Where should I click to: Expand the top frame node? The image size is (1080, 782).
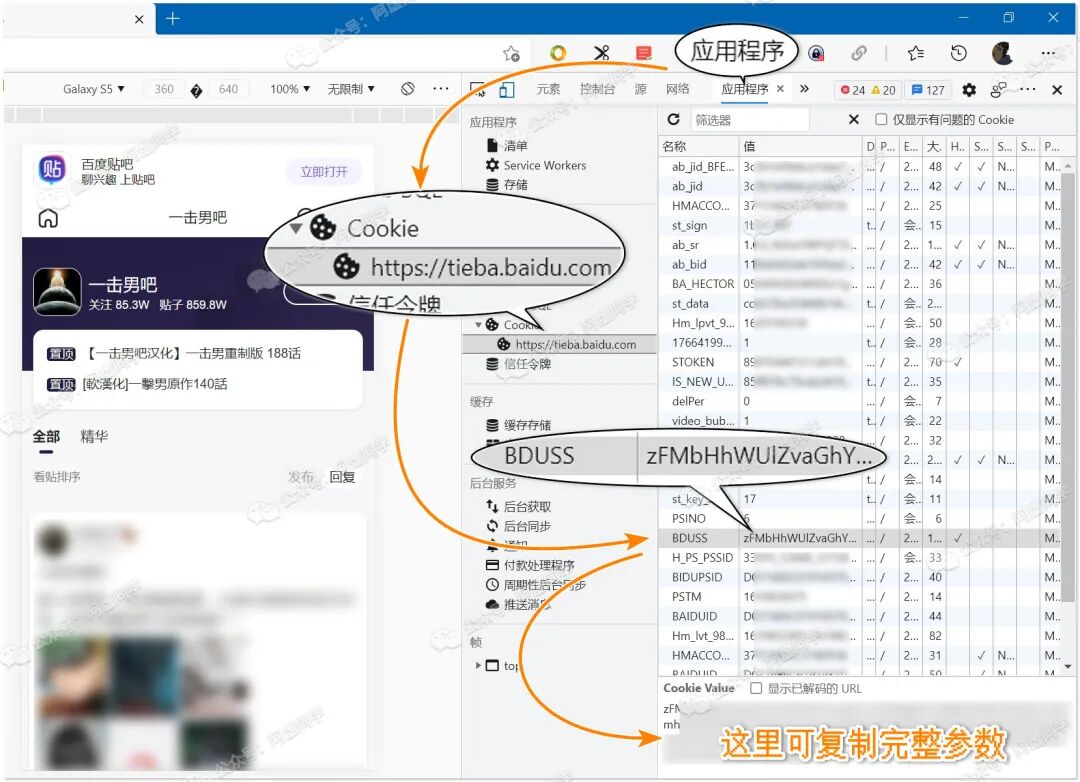pyautogui.click(x=477, y=666)
